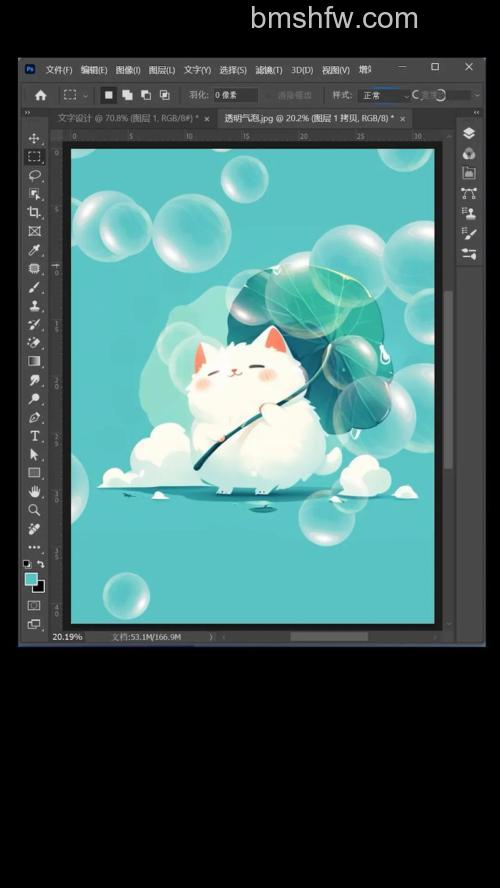Open marquee tool preset picker arrow
Viewport: 500px width, 888px height.
[x=86, y=96]
